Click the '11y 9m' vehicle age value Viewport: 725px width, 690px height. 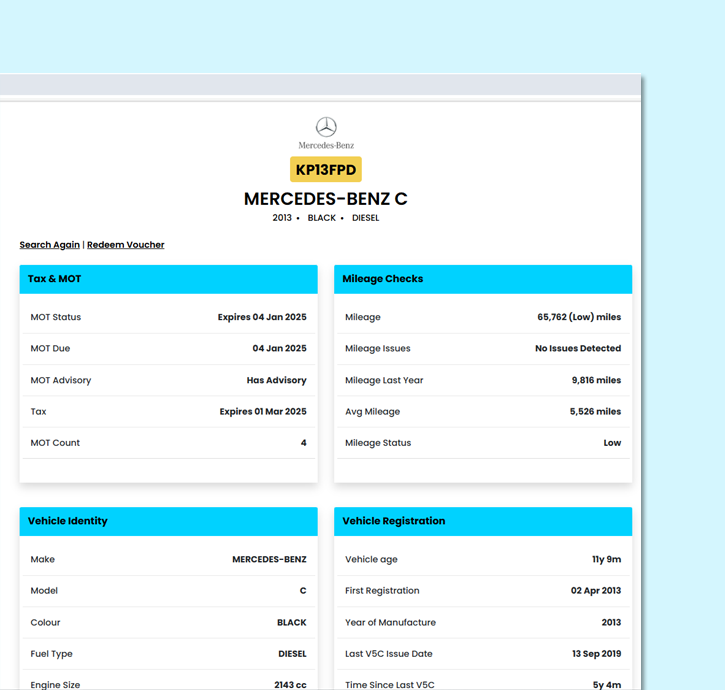[607, 560]
